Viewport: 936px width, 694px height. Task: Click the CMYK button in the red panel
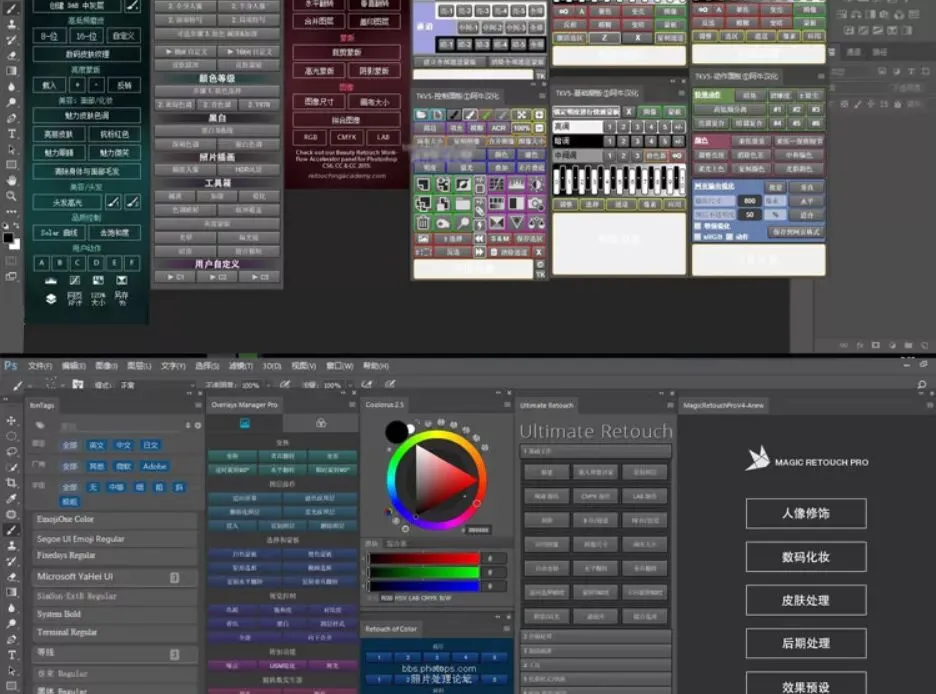(x=346, y=137)
